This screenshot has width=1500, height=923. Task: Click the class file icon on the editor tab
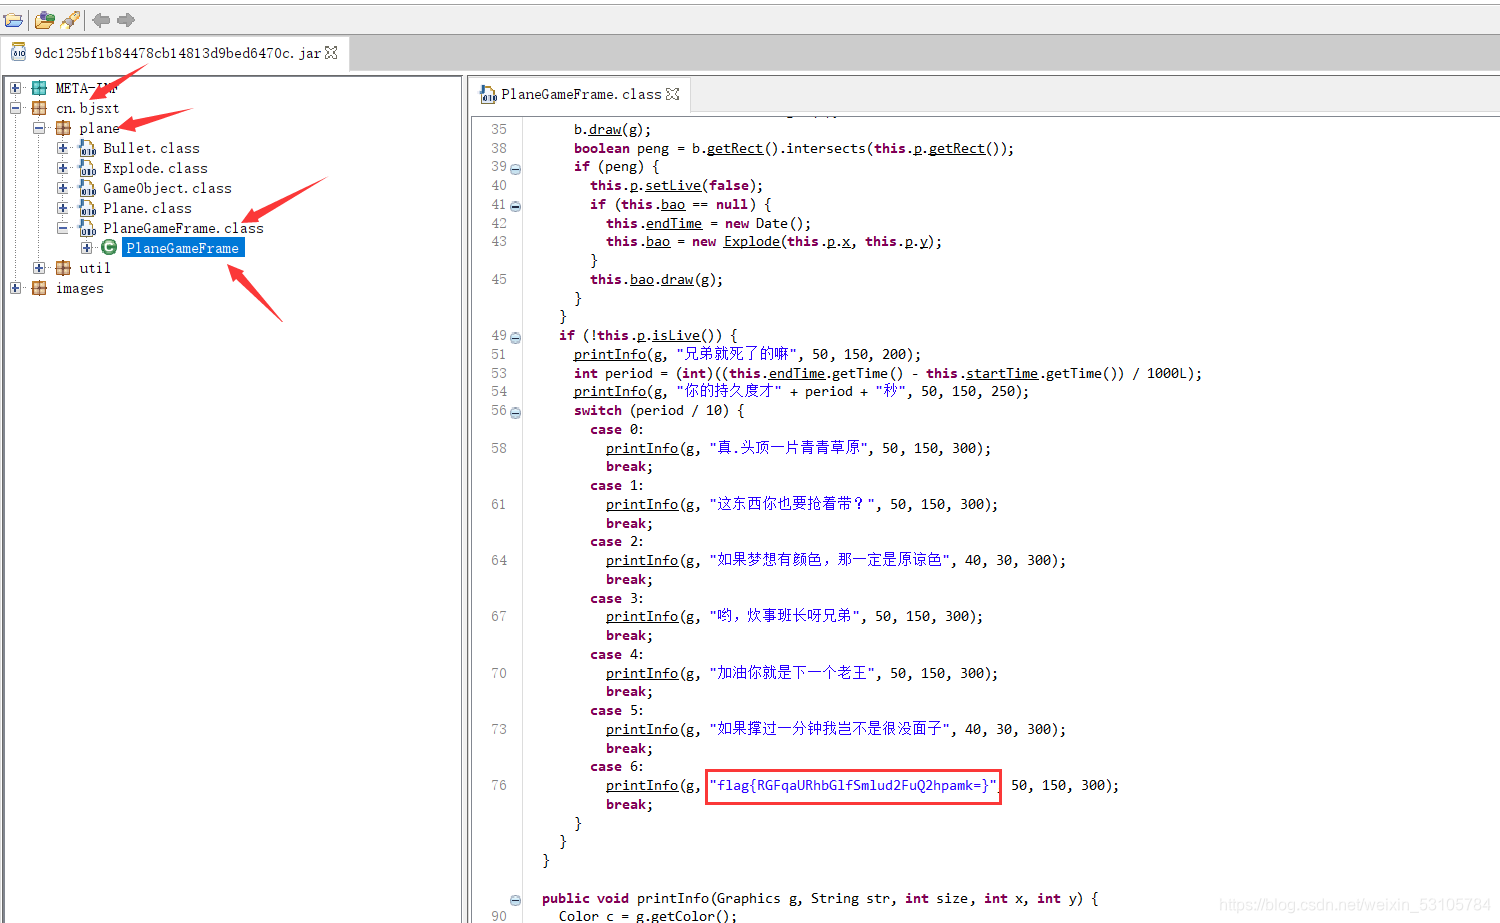488,94
